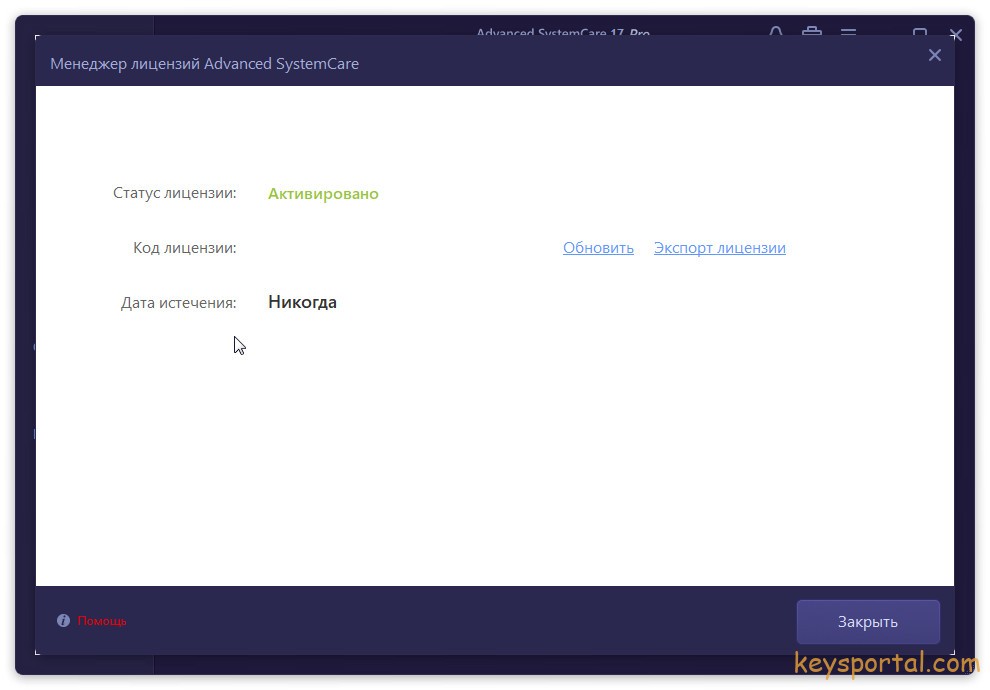Close the main application window
Screen dimensions: 990x690
[956, 33]
